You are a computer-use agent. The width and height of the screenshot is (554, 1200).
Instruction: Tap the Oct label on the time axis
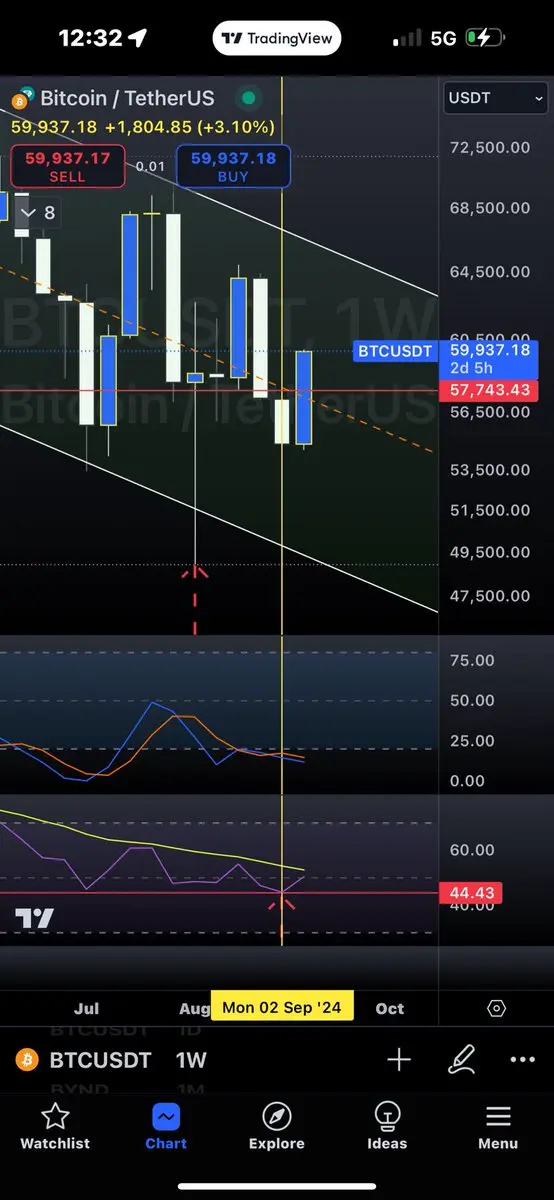tap(390, 1008)
